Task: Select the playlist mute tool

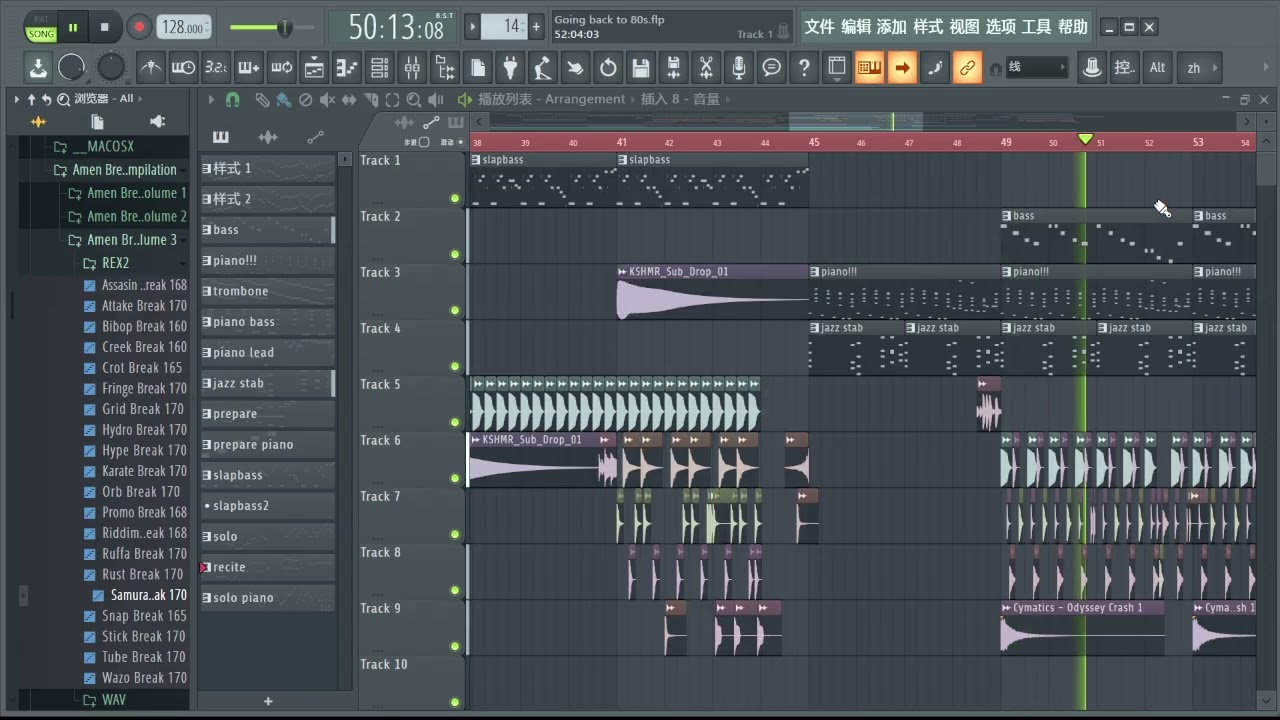Action: click(327, 100)
